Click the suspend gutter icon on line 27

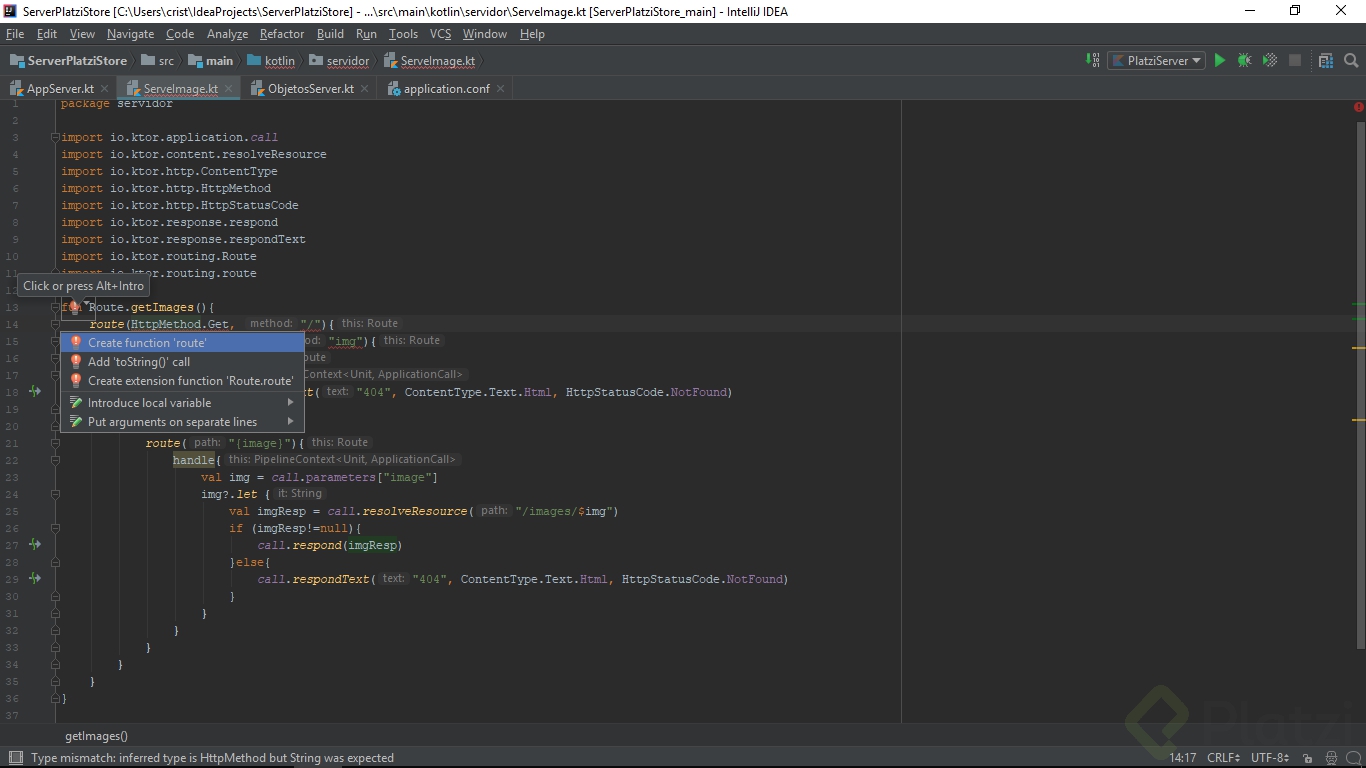pyautogui.click(x=35, y=545)
